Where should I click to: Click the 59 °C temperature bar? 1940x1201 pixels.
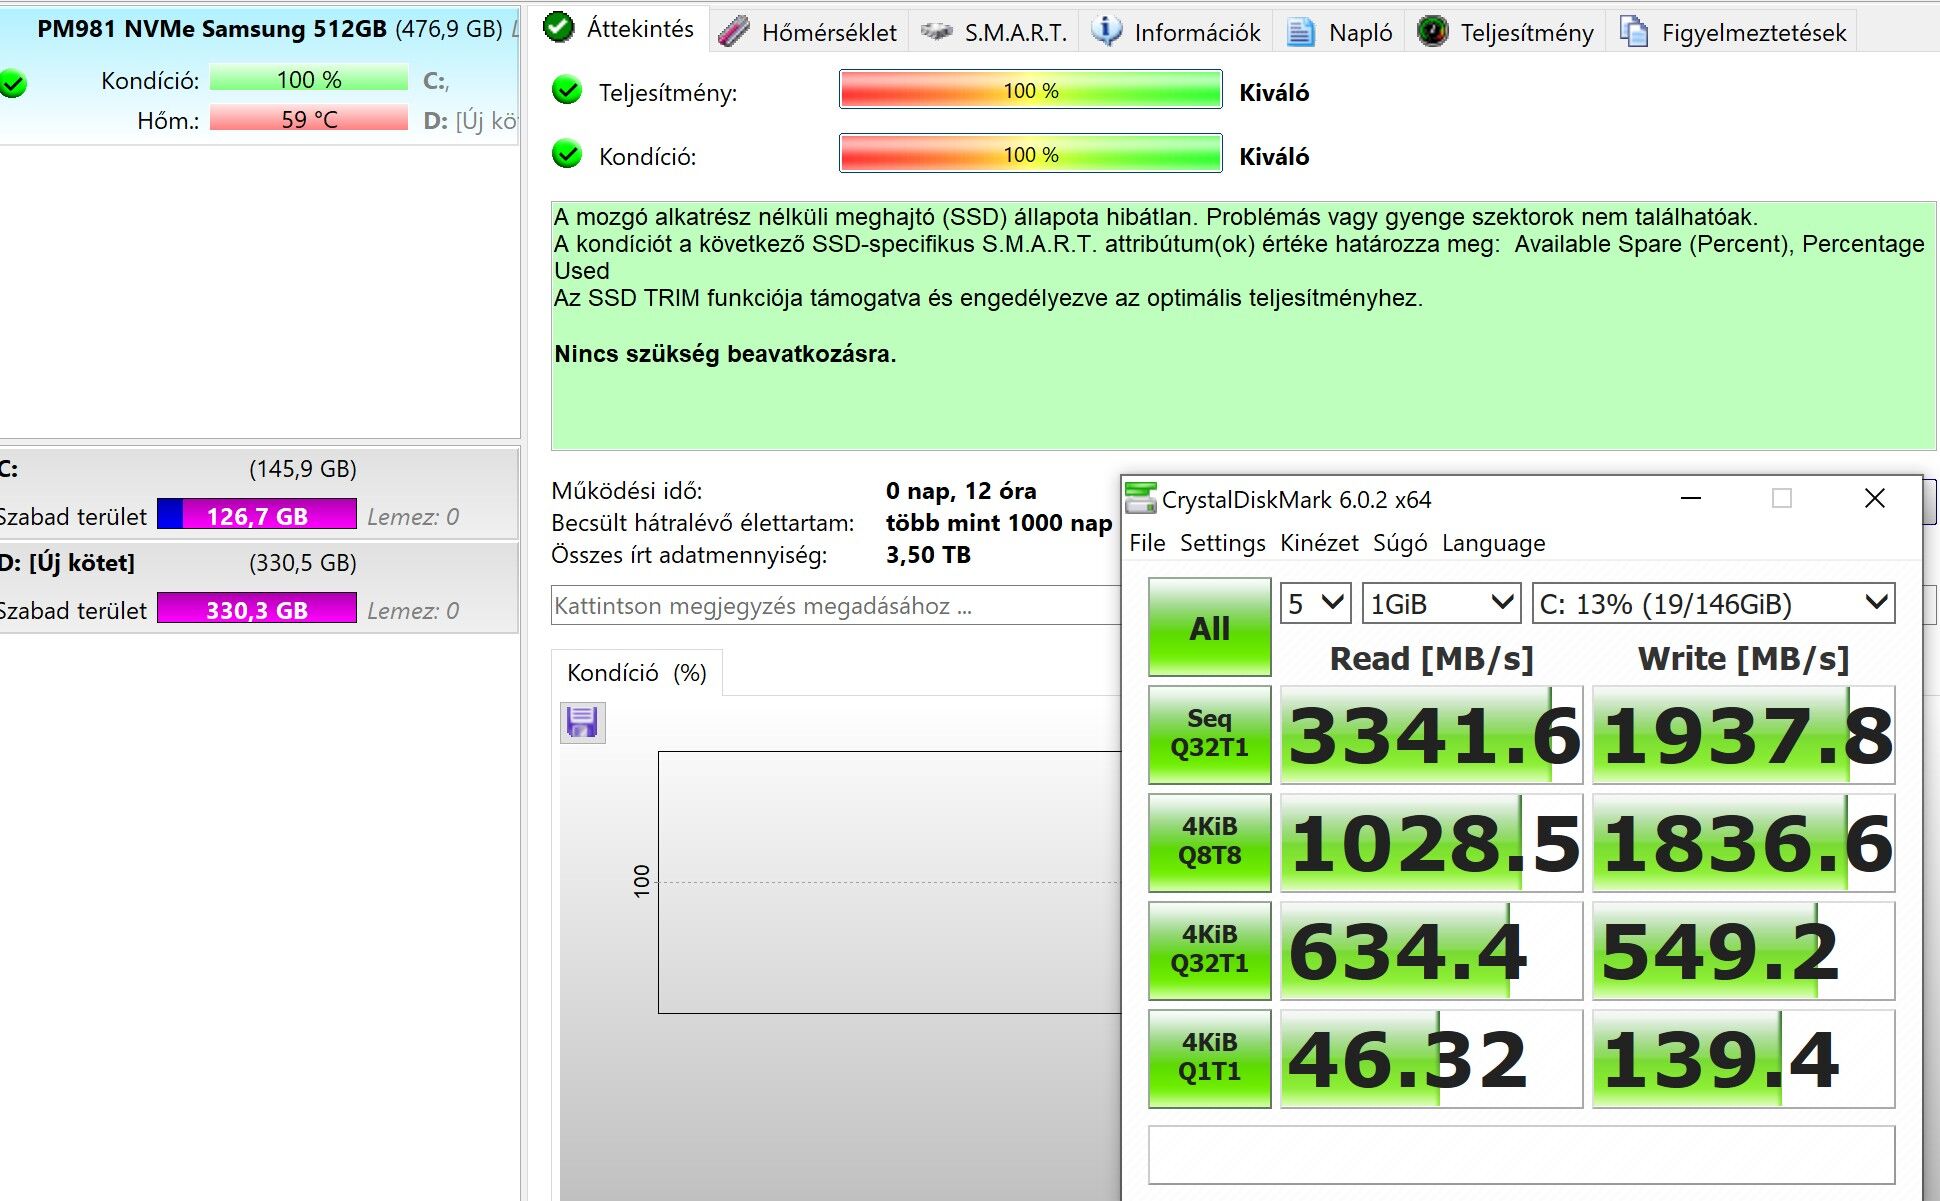(309, 119)
